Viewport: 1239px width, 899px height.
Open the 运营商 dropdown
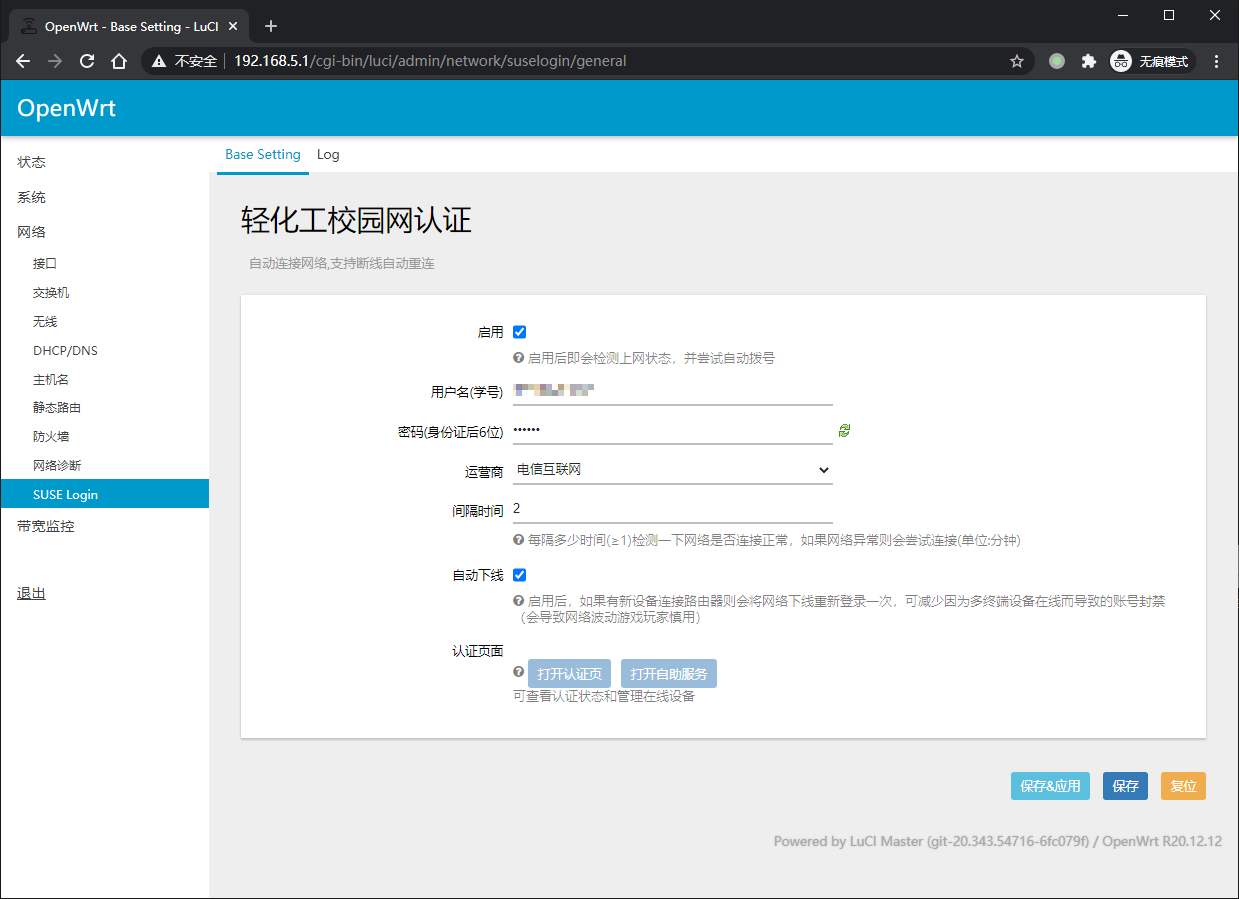(x=673, y=469)
